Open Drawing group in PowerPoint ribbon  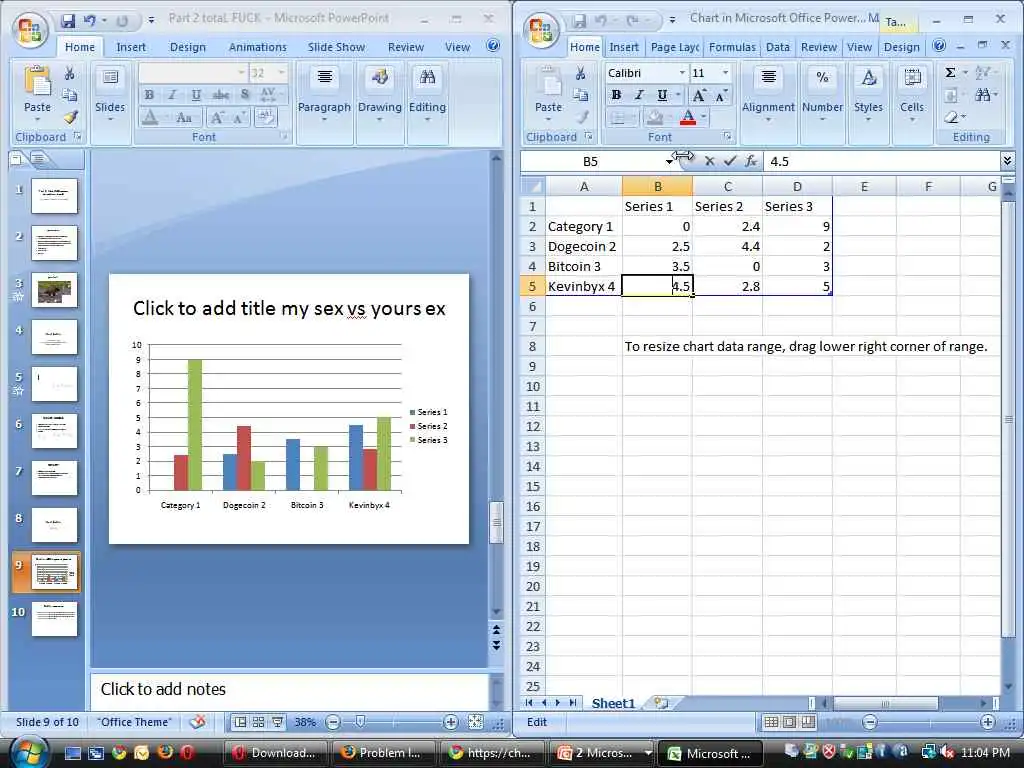tap(379, 94)
